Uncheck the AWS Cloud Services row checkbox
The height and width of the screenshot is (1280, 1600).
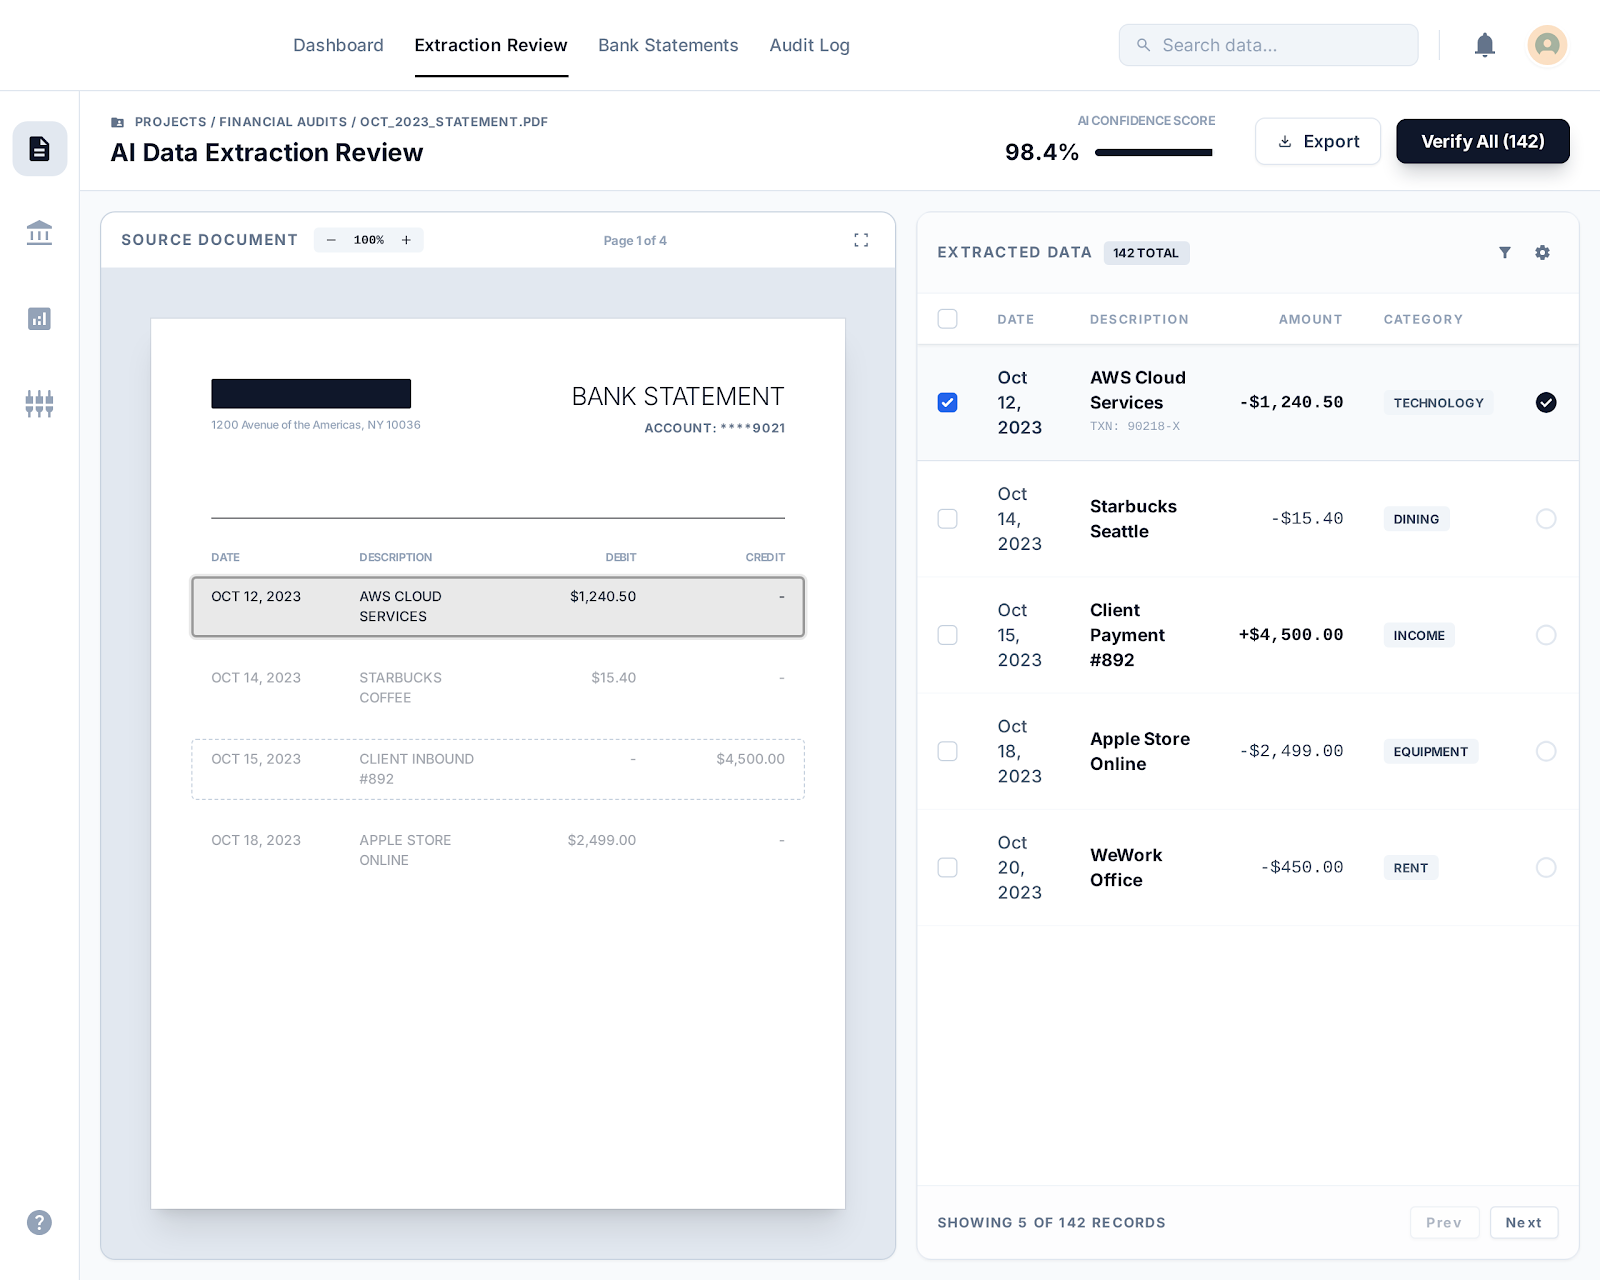pos(947,403)
